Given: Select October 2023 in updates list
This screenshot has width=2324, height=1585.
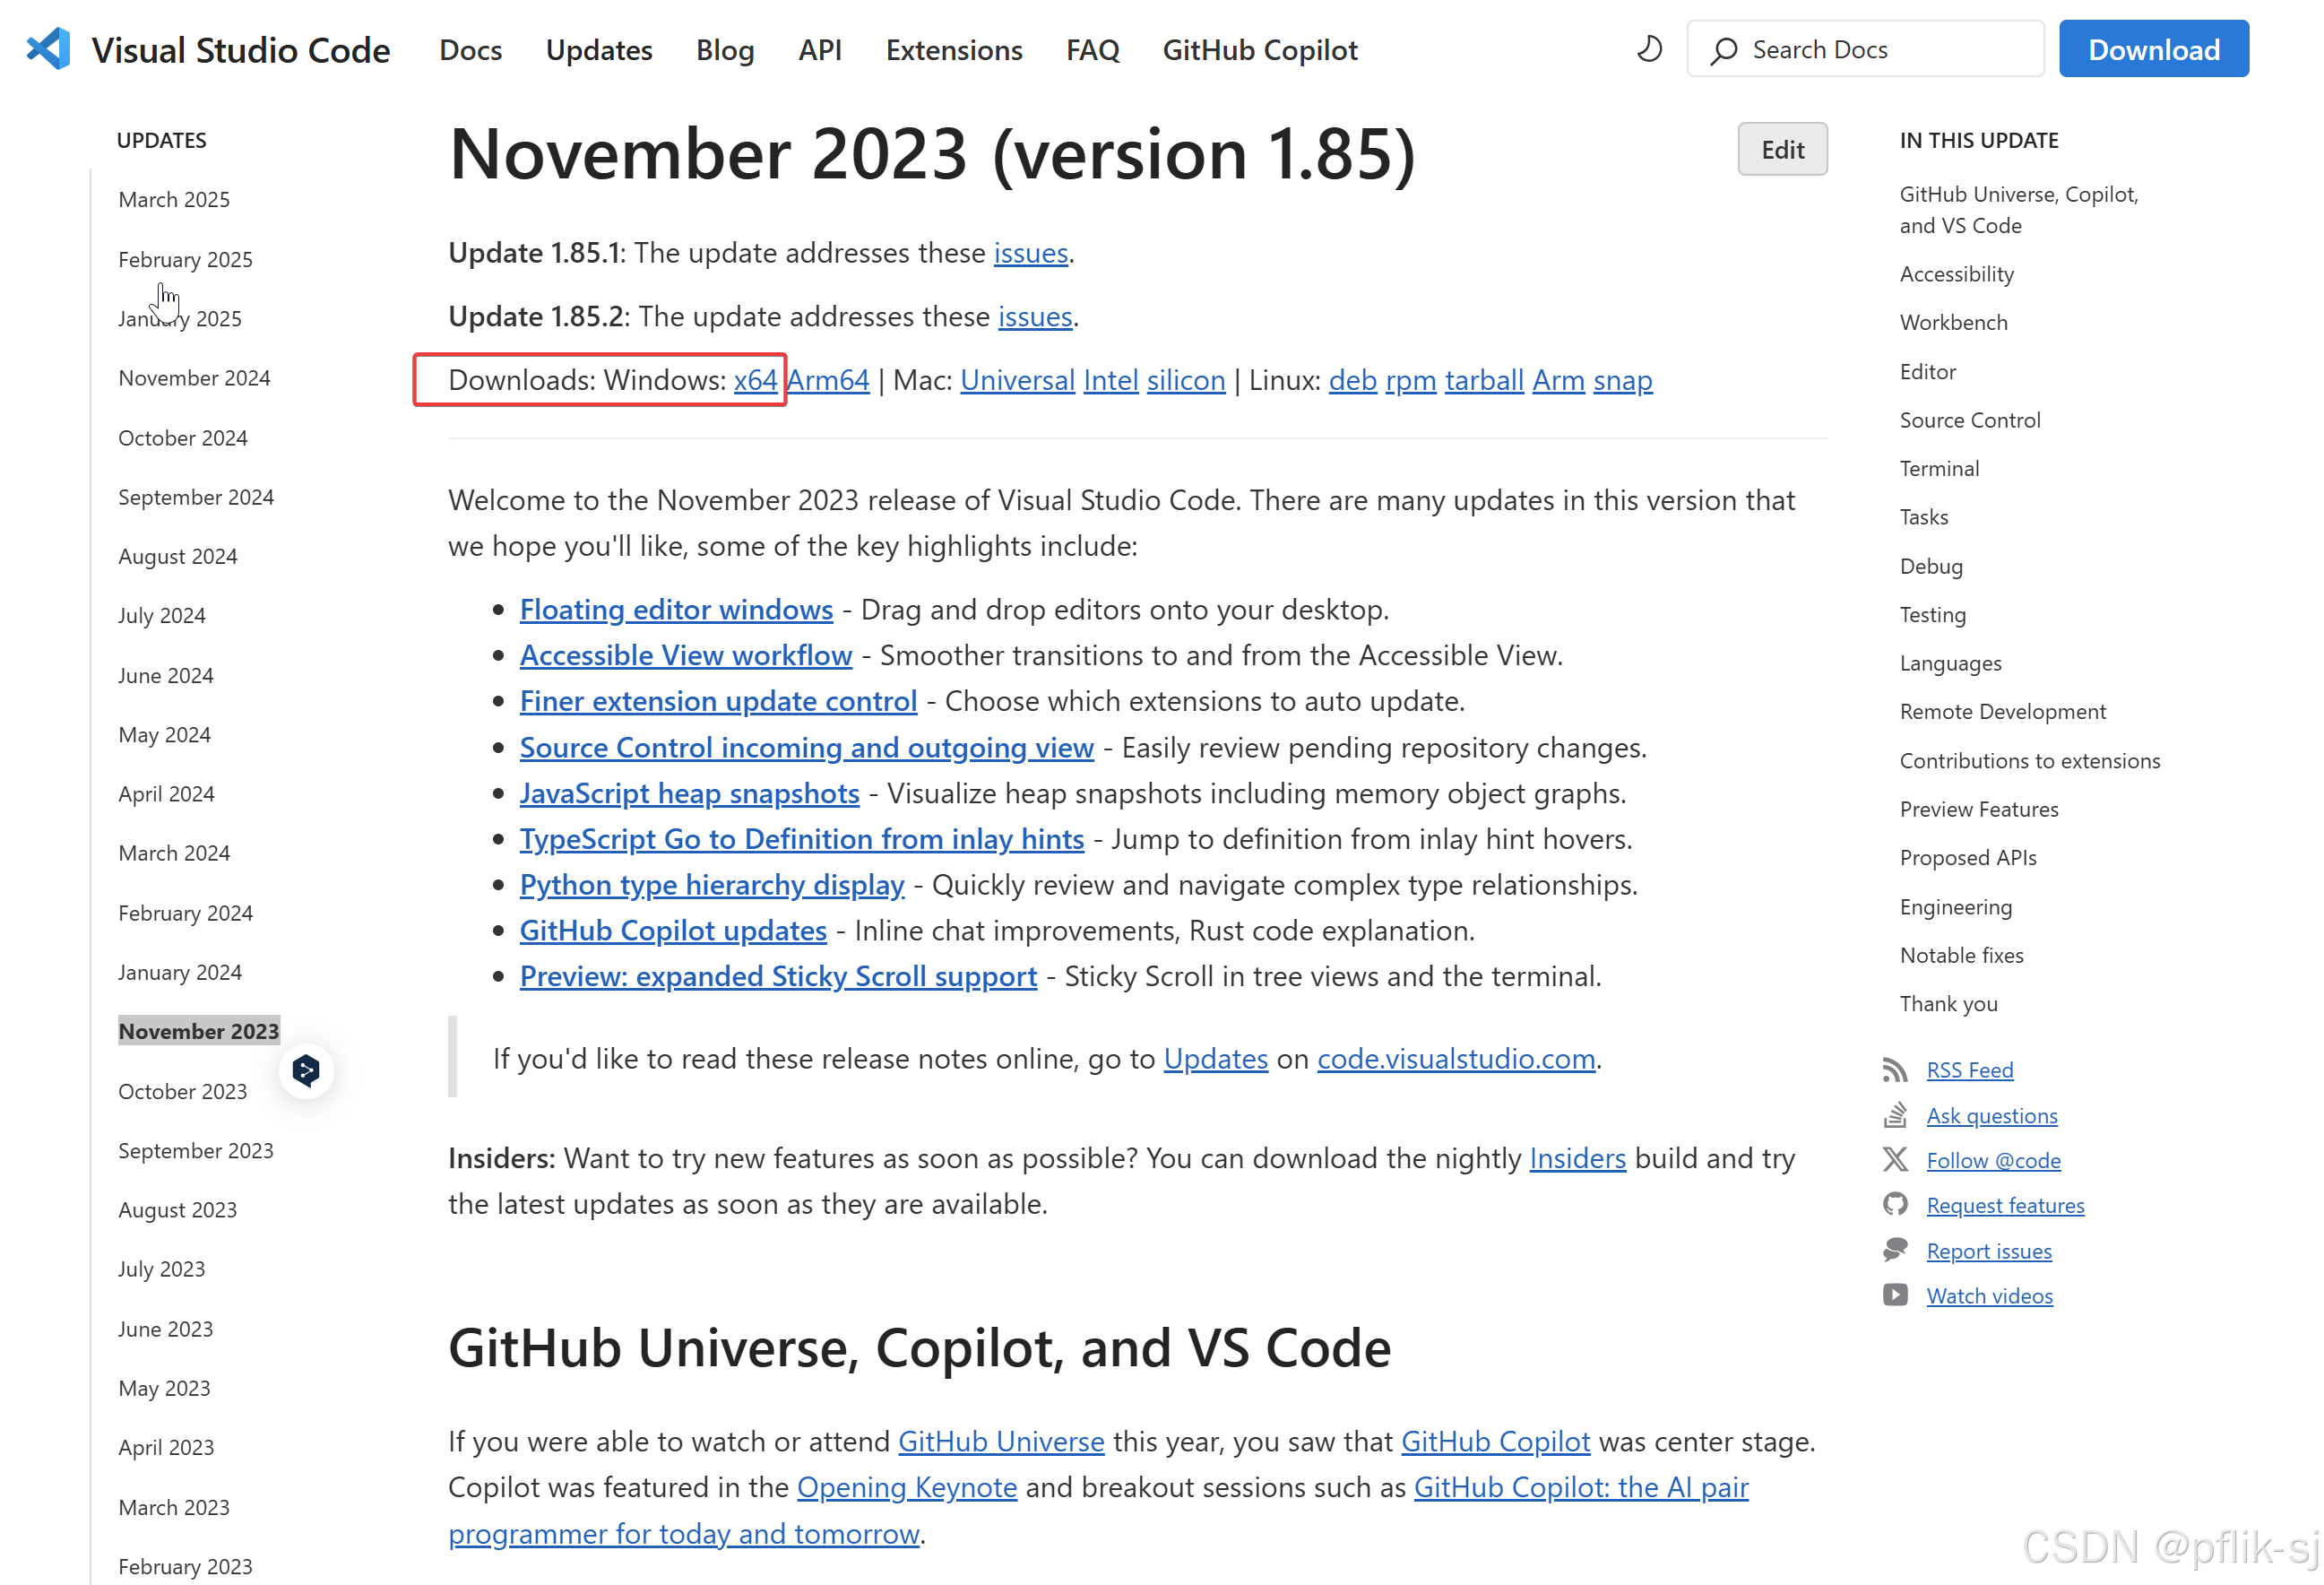Looking at the screenshot, I should coord(182,1091).
